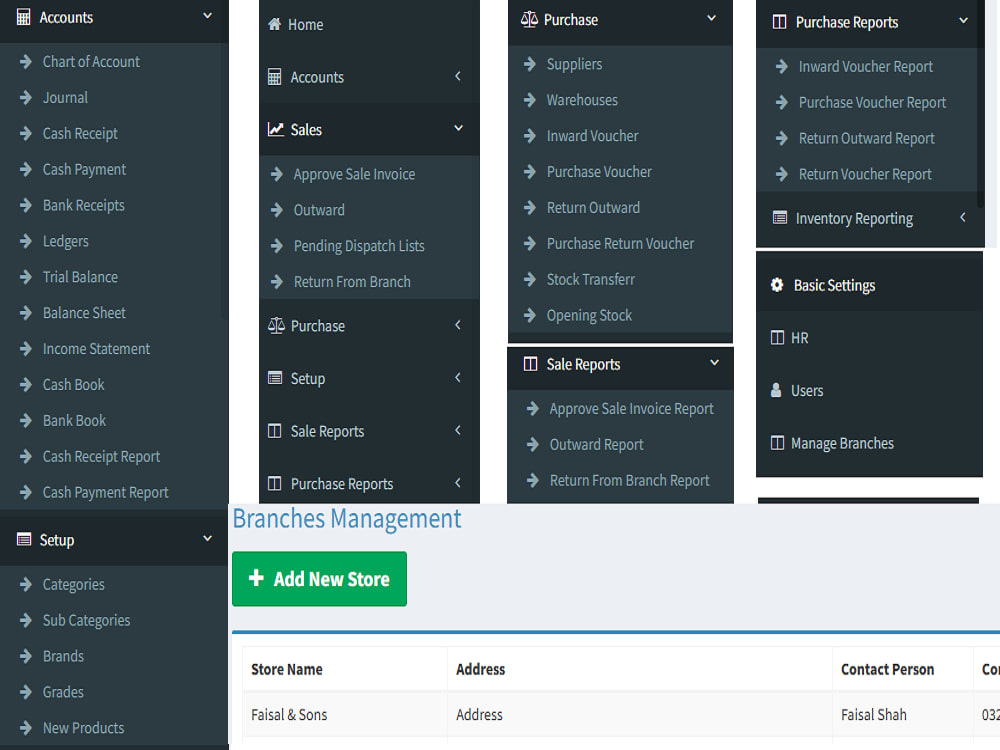This screenshot has width=1000, height=750.
Task: Click the Sales line chart icon
Action: tap(276, 129)
